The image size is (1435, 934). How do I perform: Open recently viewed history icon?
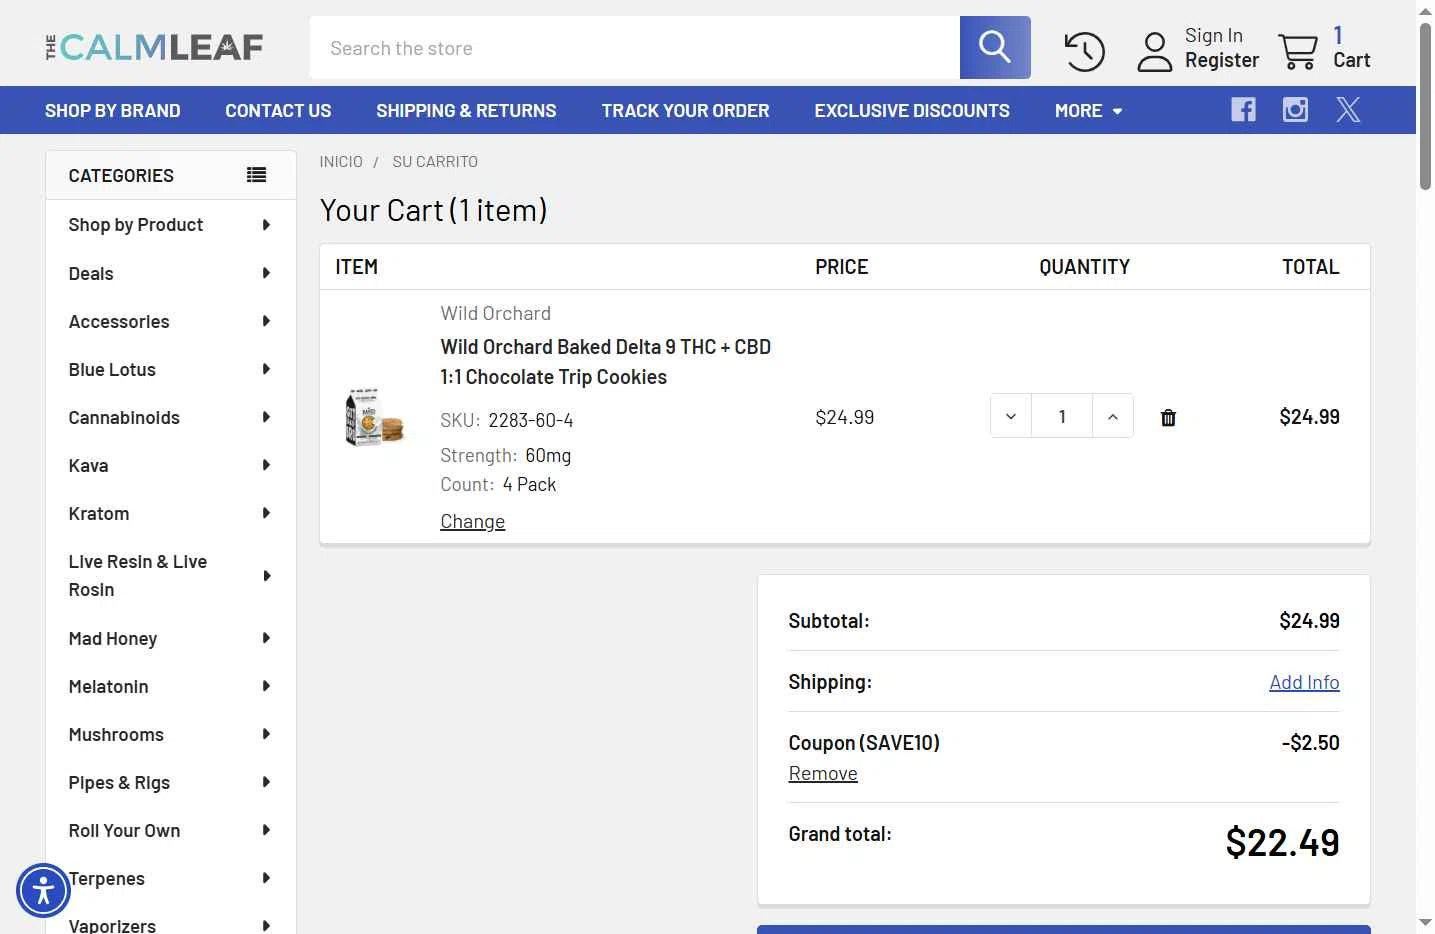tap(1084, 51)
